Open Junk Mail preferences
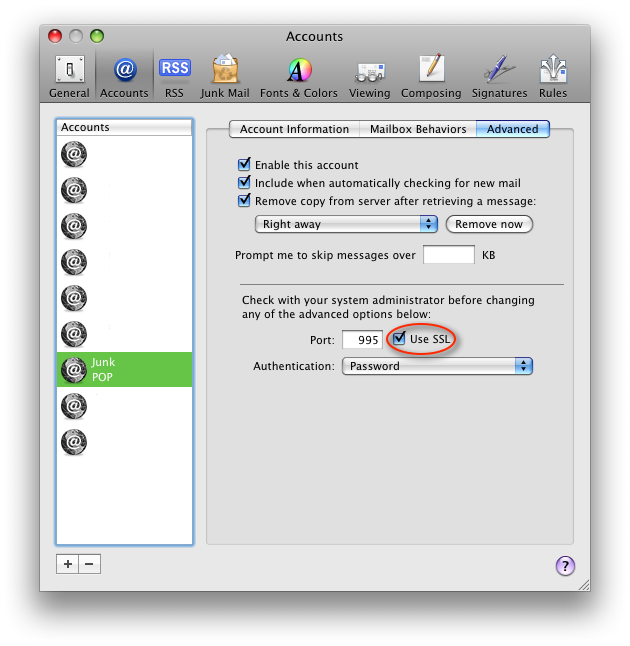Image resolution: width=630 pixels, height=646 pixels. [225, 77]
